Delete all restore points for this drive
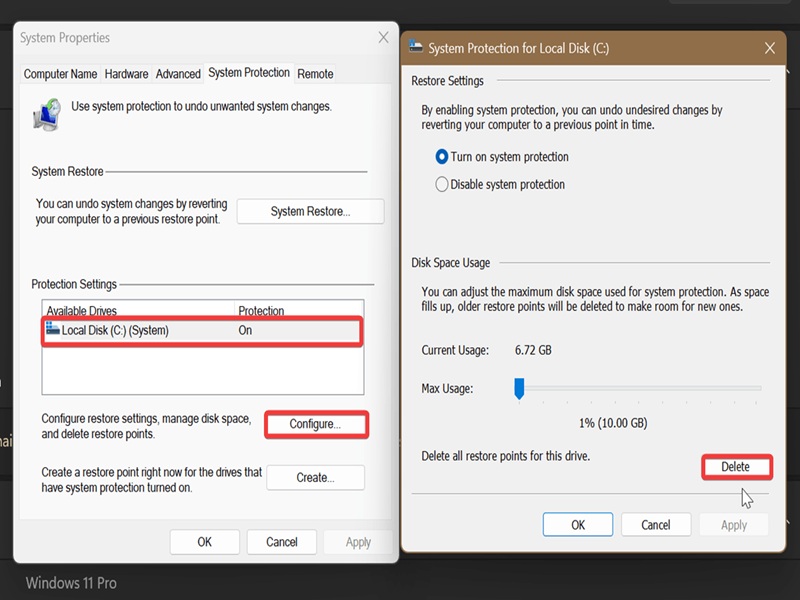Image resolution: width=800 pixels, height=600 pixels. 736,467
